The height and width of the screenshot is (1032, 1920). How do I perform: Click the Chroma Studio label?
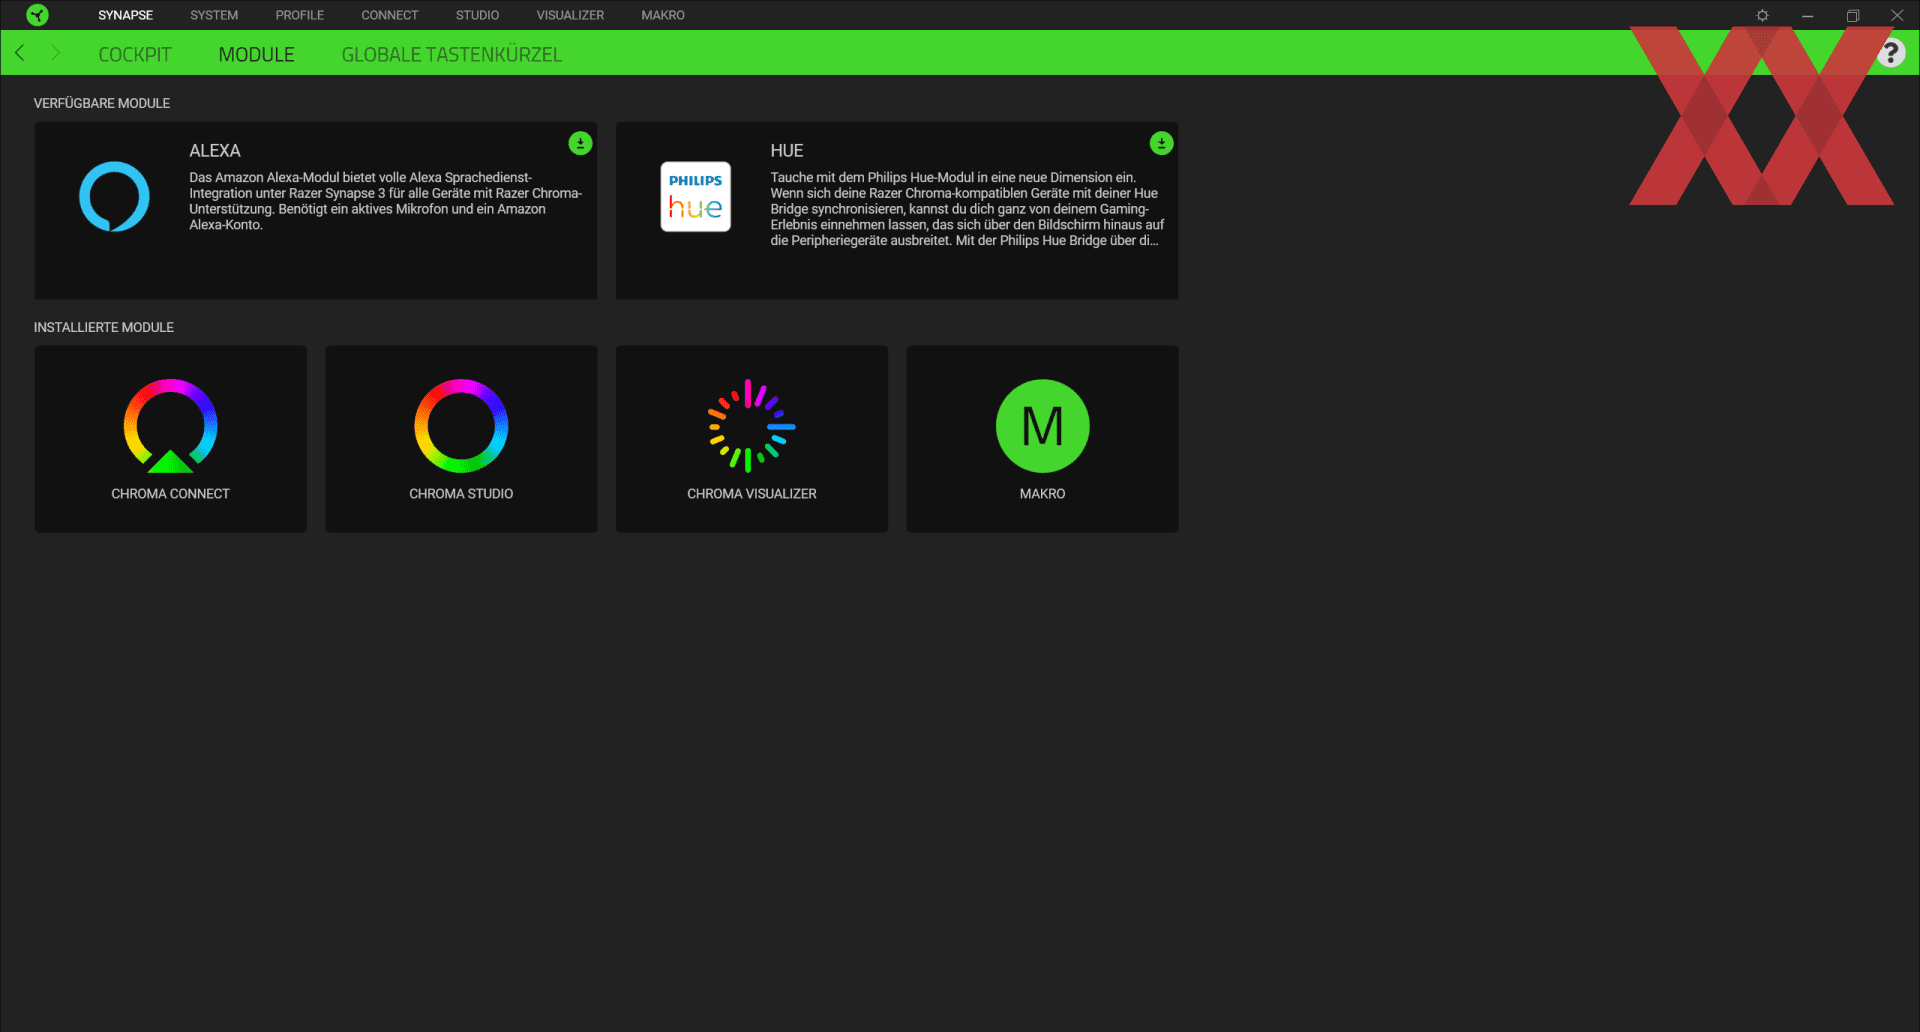point(461,494)
